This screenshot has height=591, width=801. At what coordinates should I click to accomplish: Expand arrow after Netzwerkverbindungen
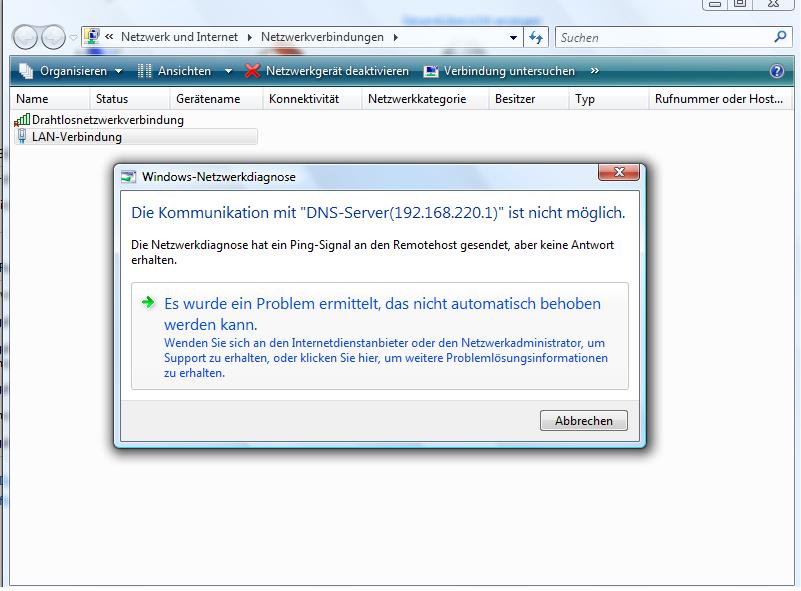click(x=395, y=37)
